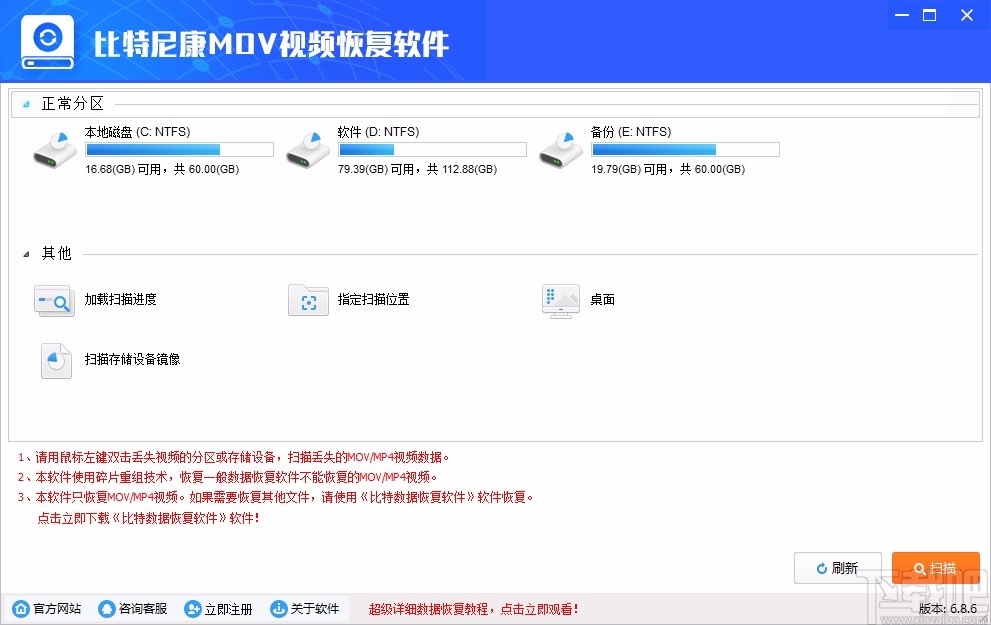
Task: Open 本地磁盘 (C: NTFS) drive icon
Action: [x=55, y=148]
